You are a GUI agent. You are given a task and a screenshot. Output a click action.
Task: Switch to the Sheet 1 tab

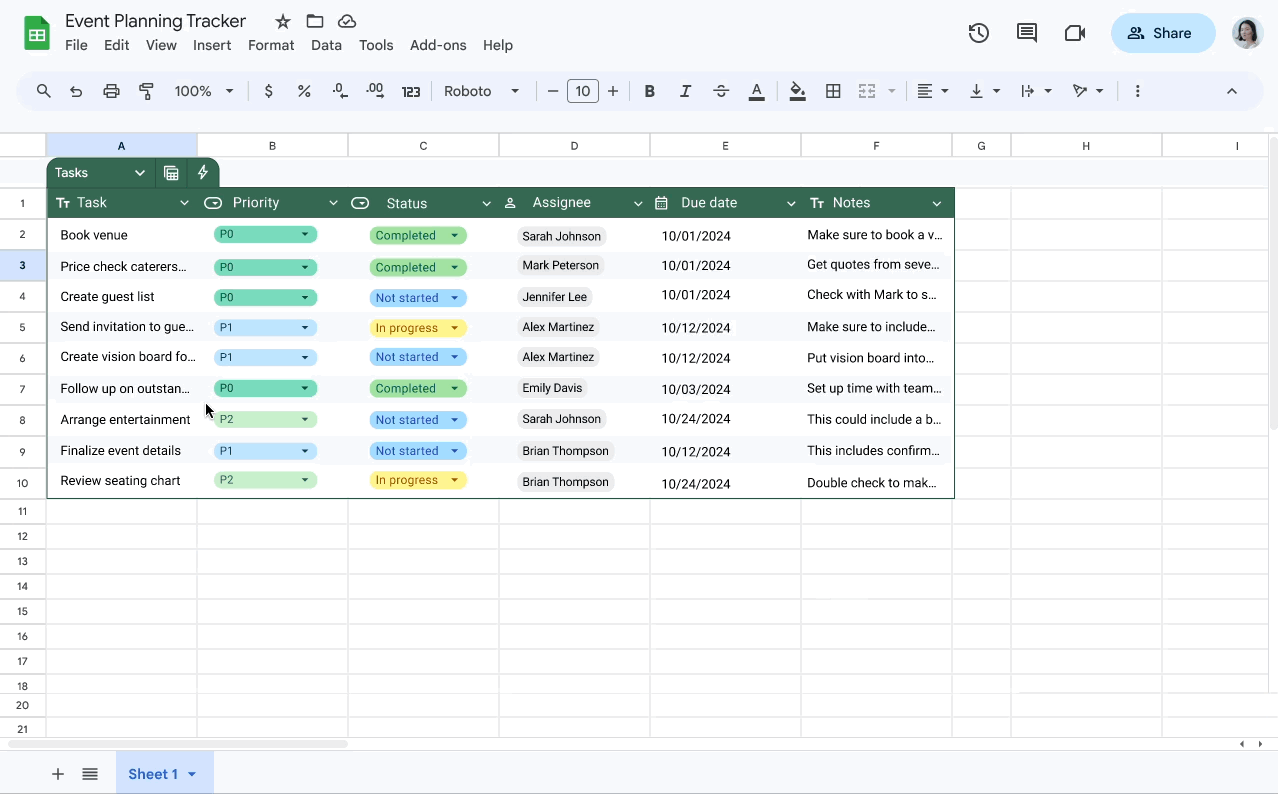[164, 774]
